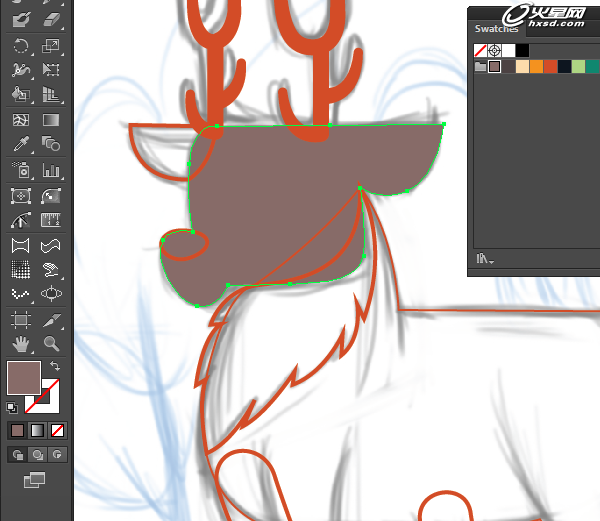This screenshot has width=600, height=521.
Task: Select the Hand tool
Action: (21, 344)
